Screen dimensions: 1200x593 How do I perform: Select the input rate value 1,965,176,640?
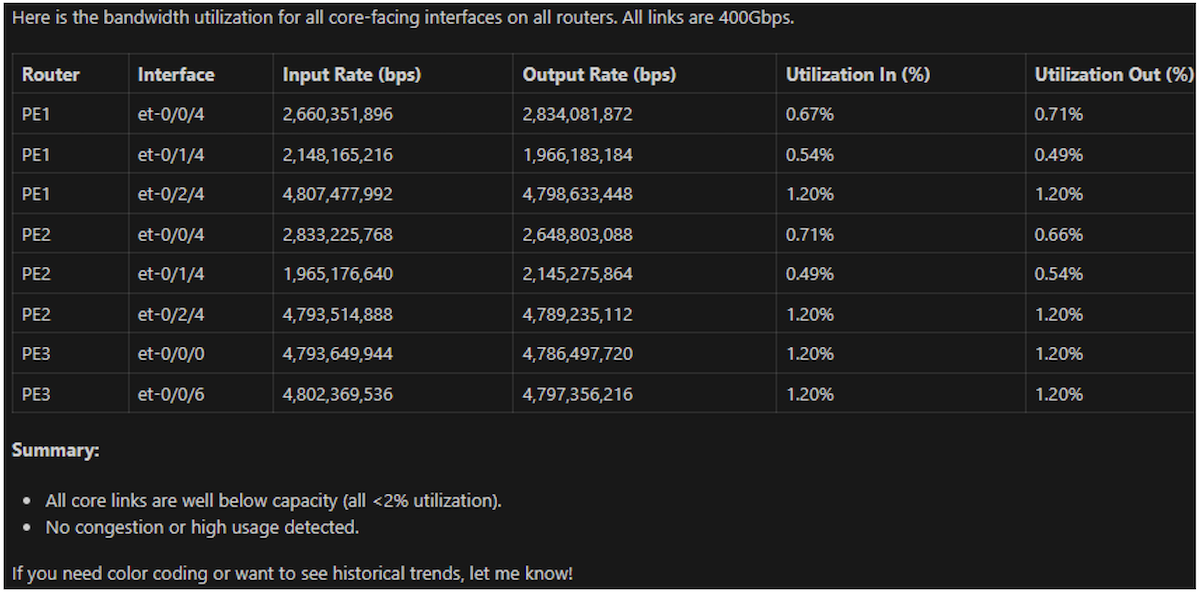pyautogui.click(x=337, y=274)
